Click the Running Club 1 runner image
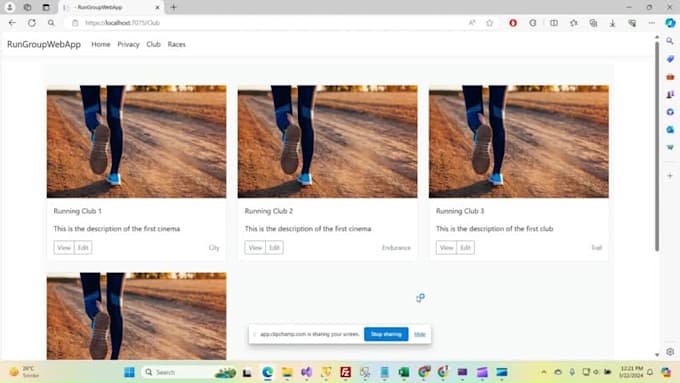This screenshot has width=680, height=383. (137, 141)
